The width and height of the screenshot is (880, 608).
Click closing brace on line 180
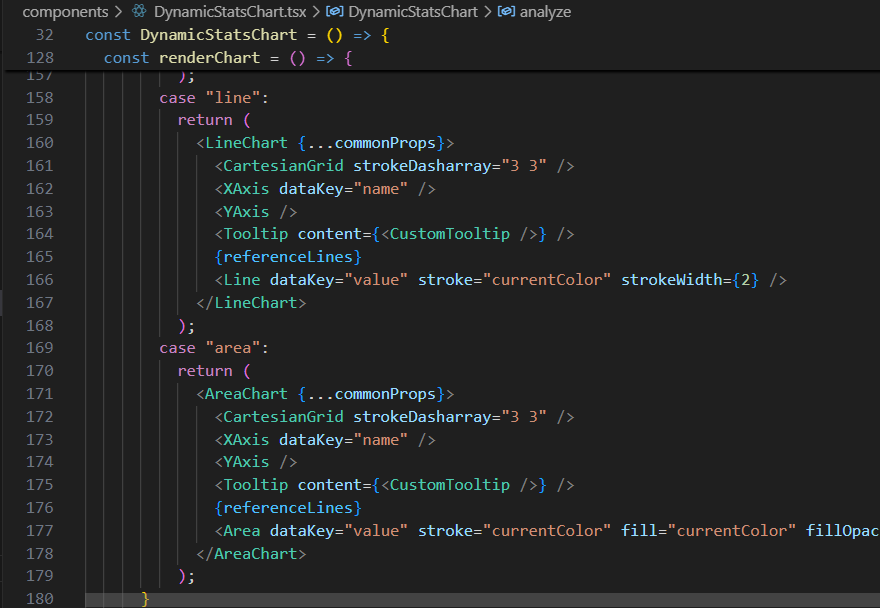pyautogui.click(x=145, y=599)
